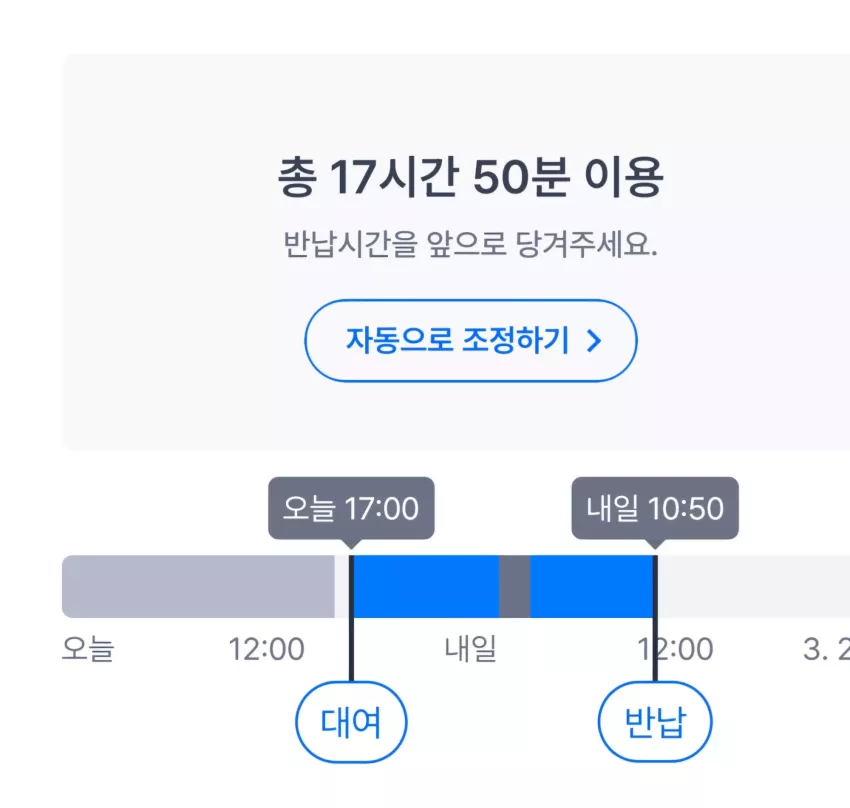Click the 오늘 17:00 tooltip label
The width and height of the screenshot is (850, 808).
tap(351, 508)
